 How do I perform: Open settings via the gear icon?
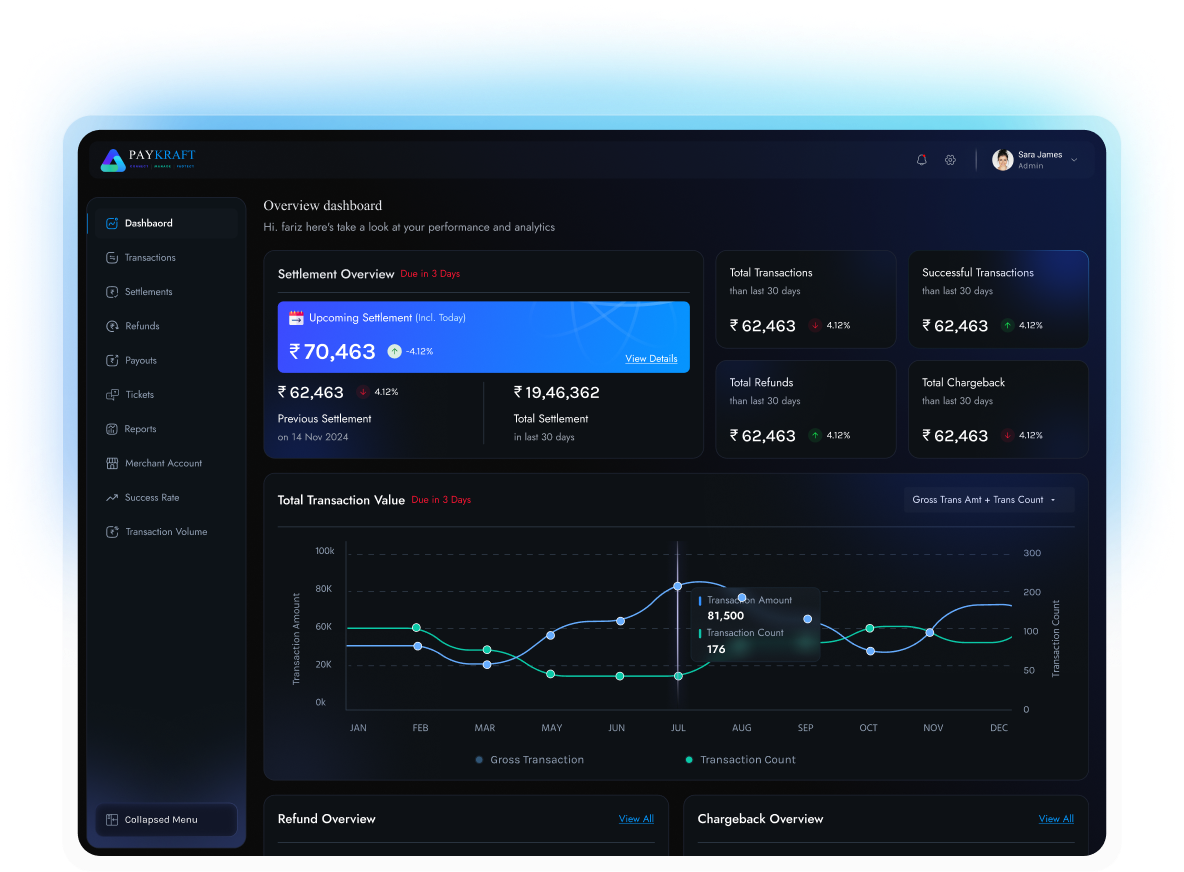[x=950, y=160]
